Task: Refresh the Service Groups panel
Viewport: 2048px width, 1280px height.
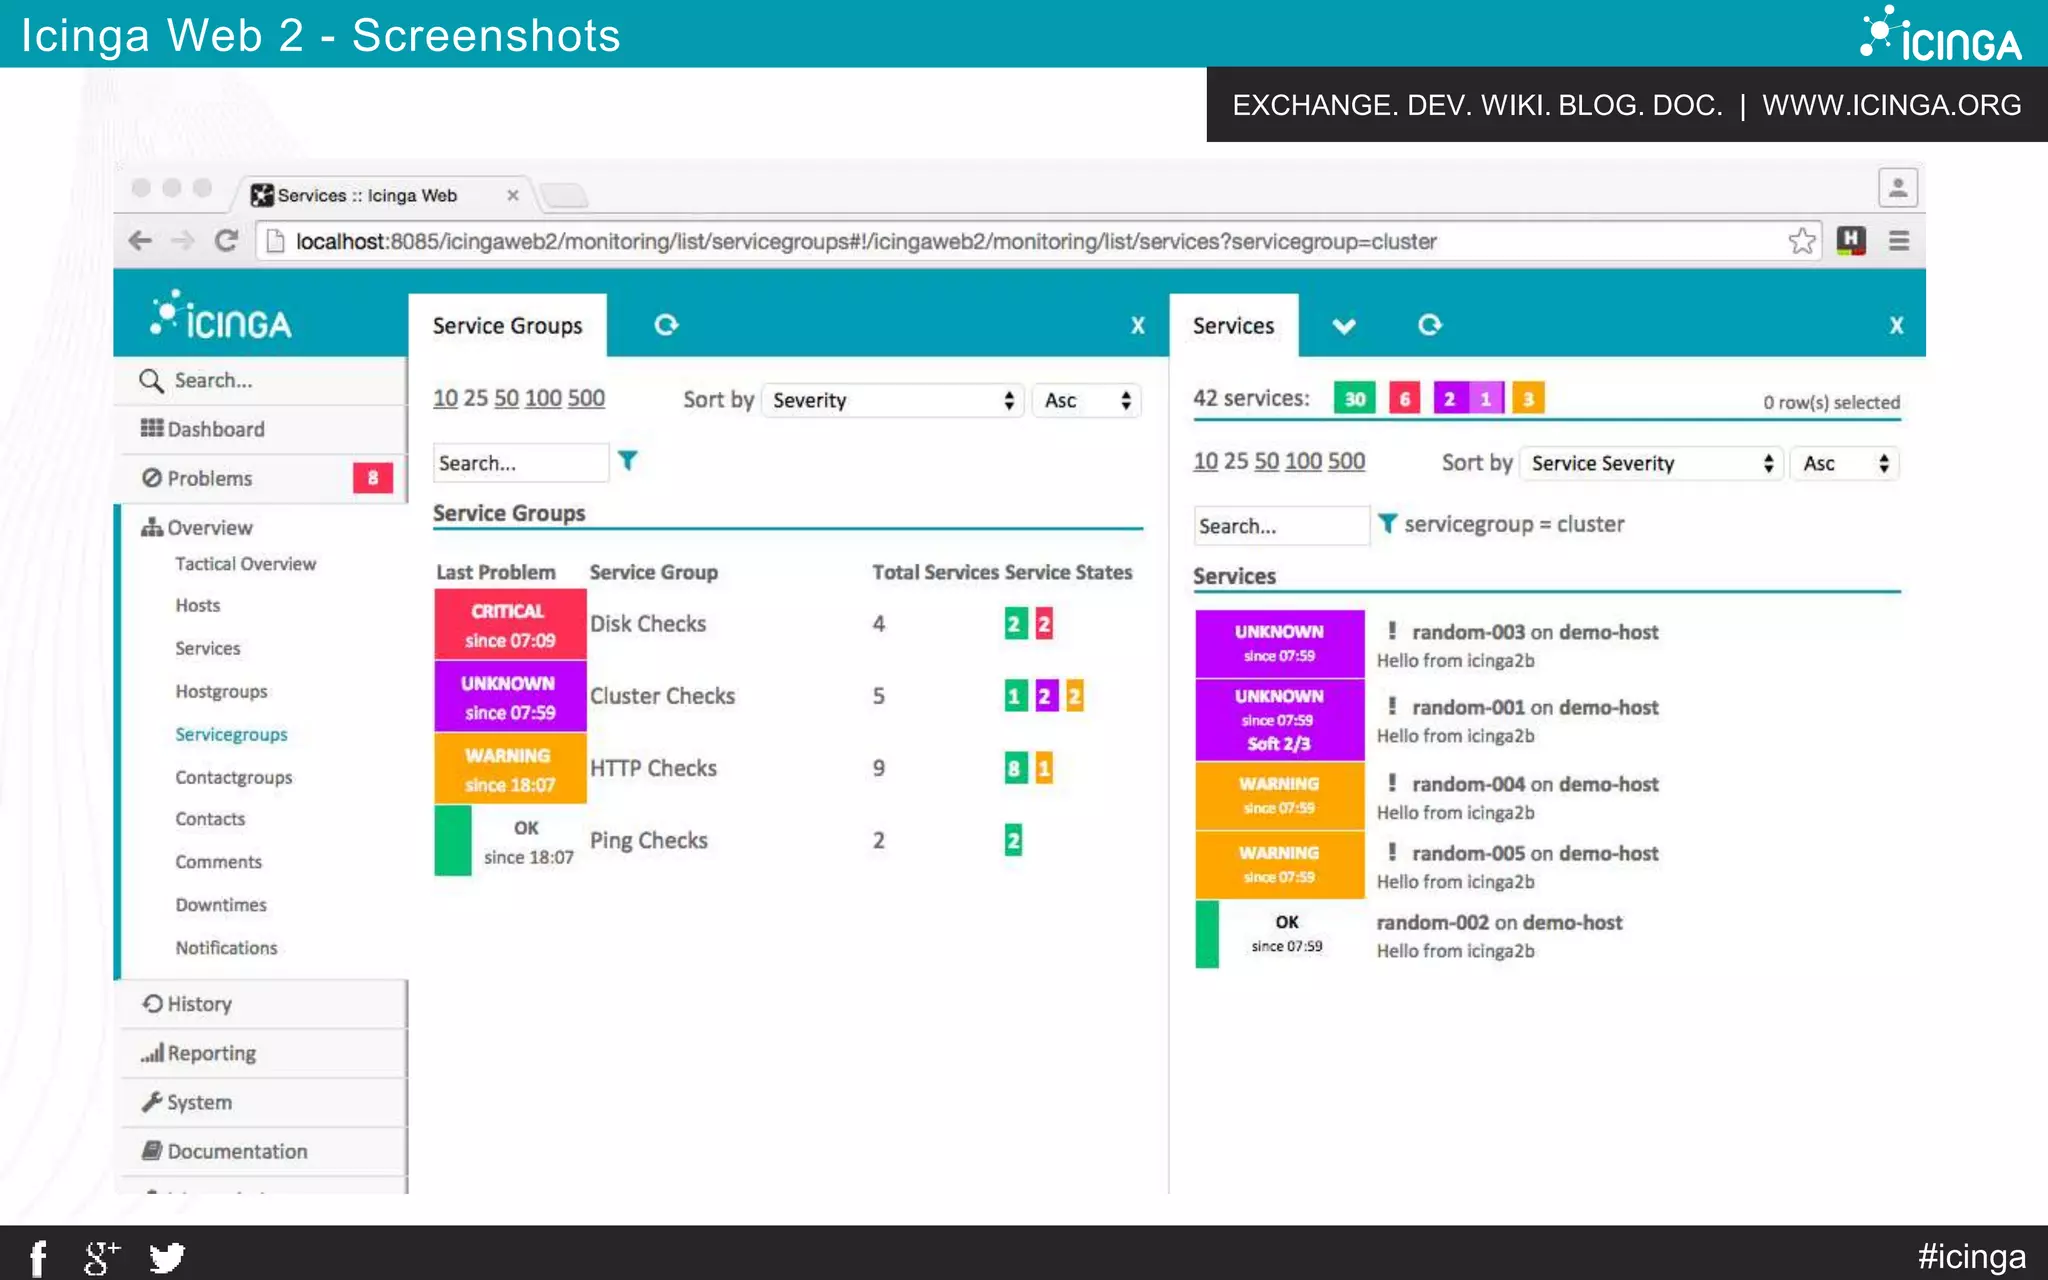Action: [666, 325]
